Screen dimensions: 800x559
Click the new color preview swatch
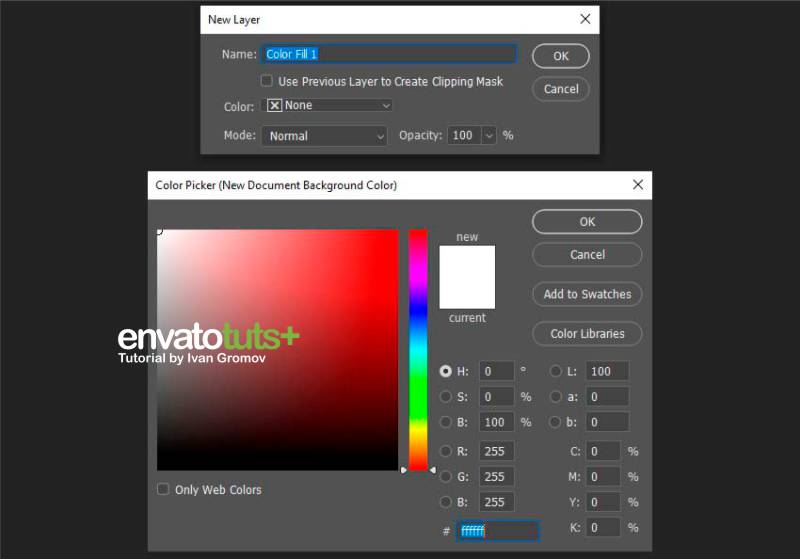click(x=467, y=261)
